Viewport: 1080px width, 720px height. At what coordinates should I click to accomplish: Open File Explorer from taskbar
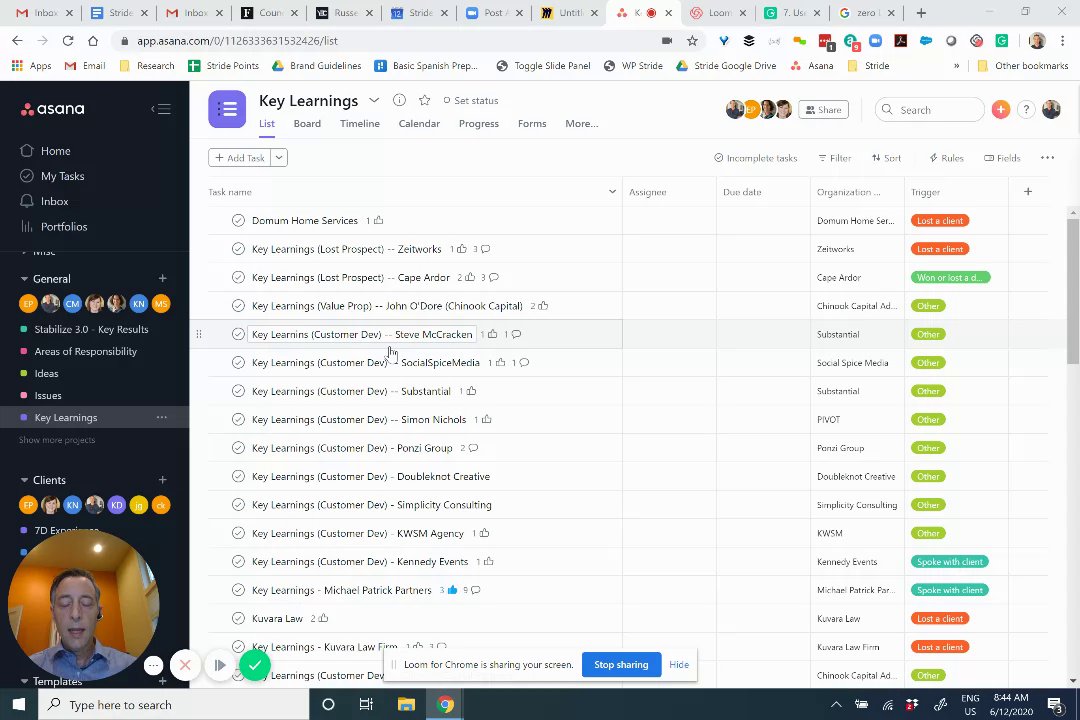tap(406, 704)
